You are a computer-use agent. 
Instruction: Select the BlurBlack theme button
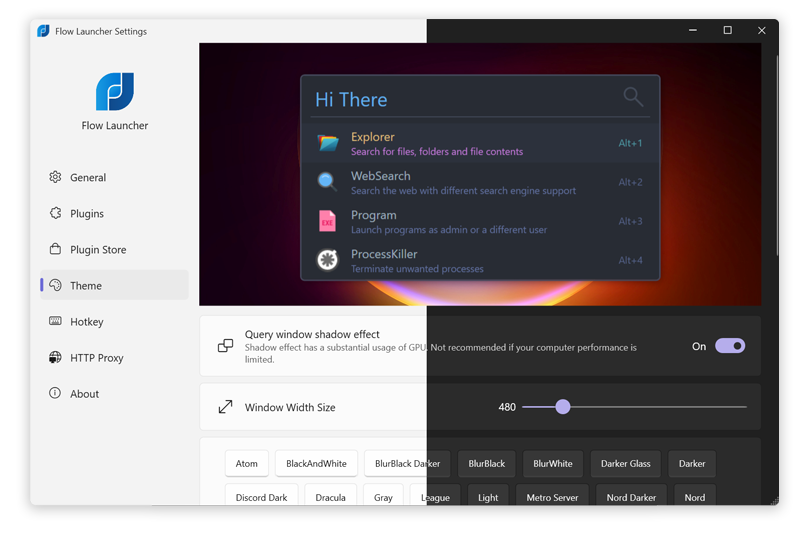coord(487,463)
